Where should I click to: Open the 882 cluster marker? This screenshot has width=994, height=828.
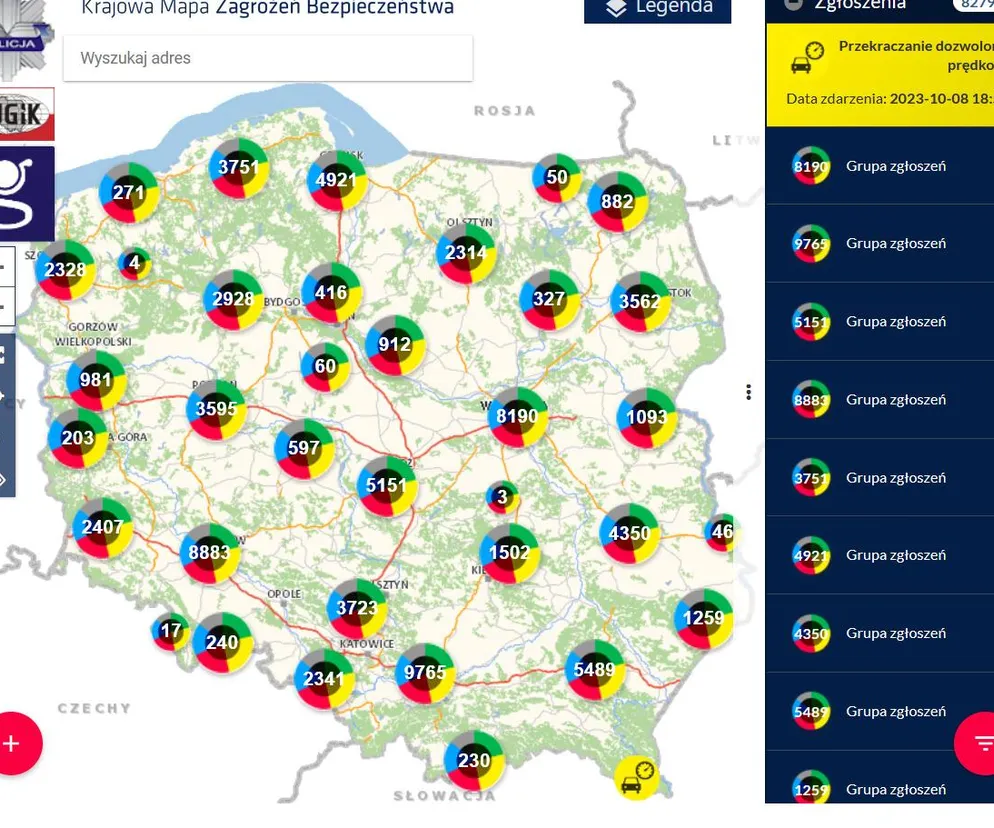pos(617,202)
